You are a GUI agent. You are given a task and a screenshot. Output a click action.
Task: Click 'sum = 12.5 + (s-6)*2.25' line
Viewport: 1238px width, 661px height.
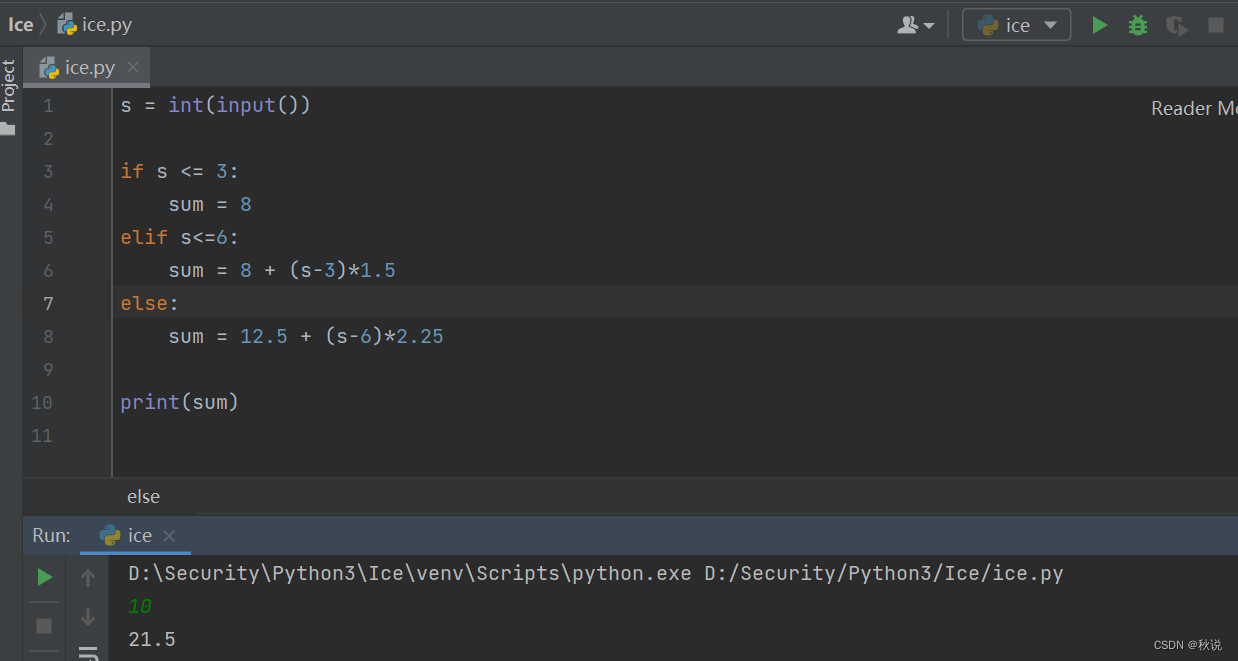coord(306,336)
